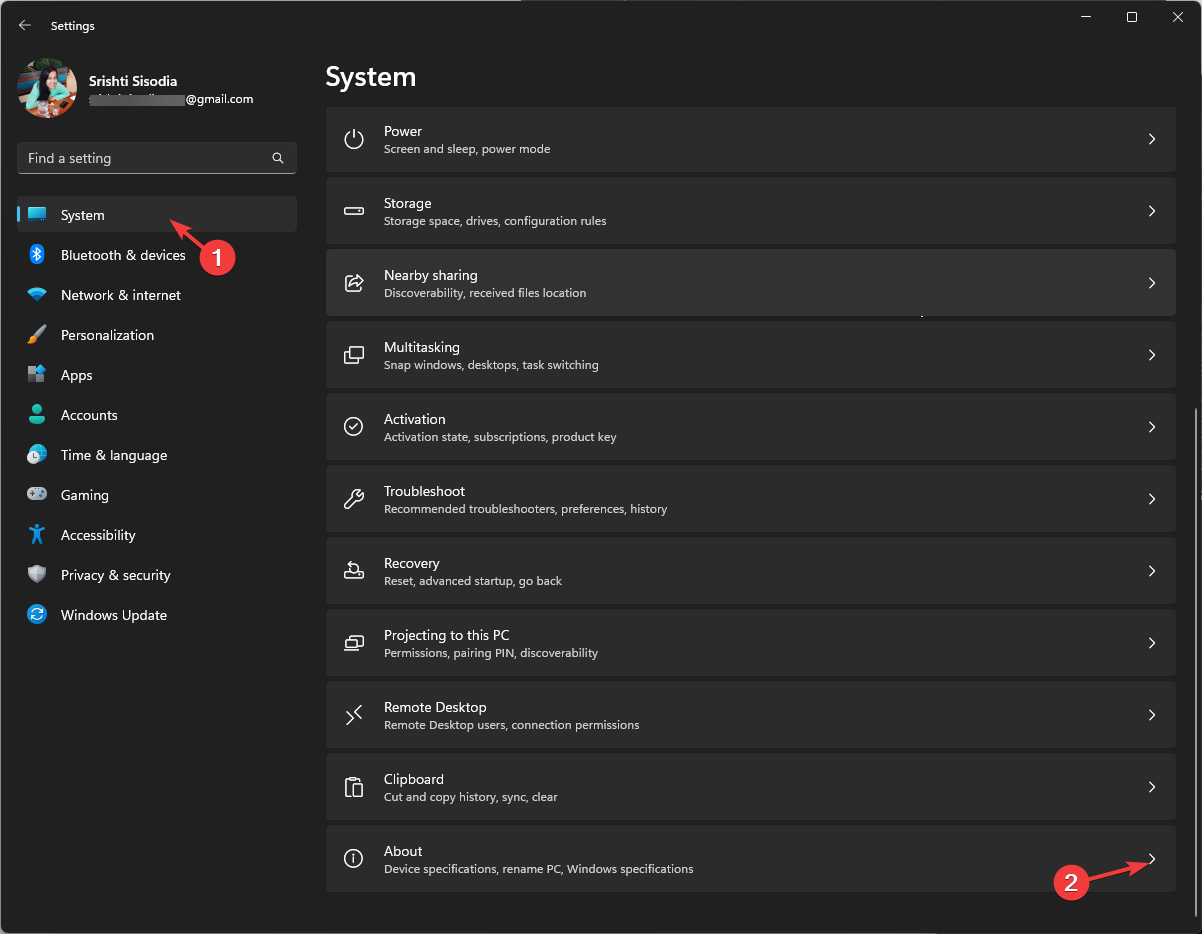Select System in the left navigation
The image size is (1202, 934).
[83, 215]
